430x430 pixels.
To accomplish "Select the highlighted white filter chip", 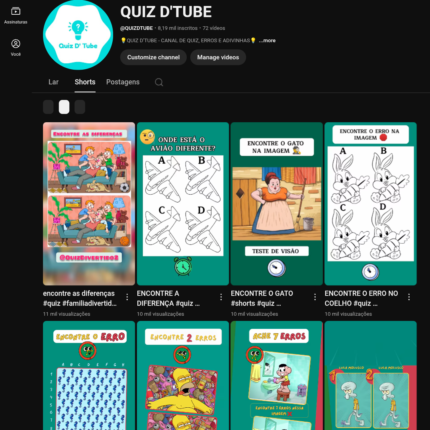I will point(64,107).
